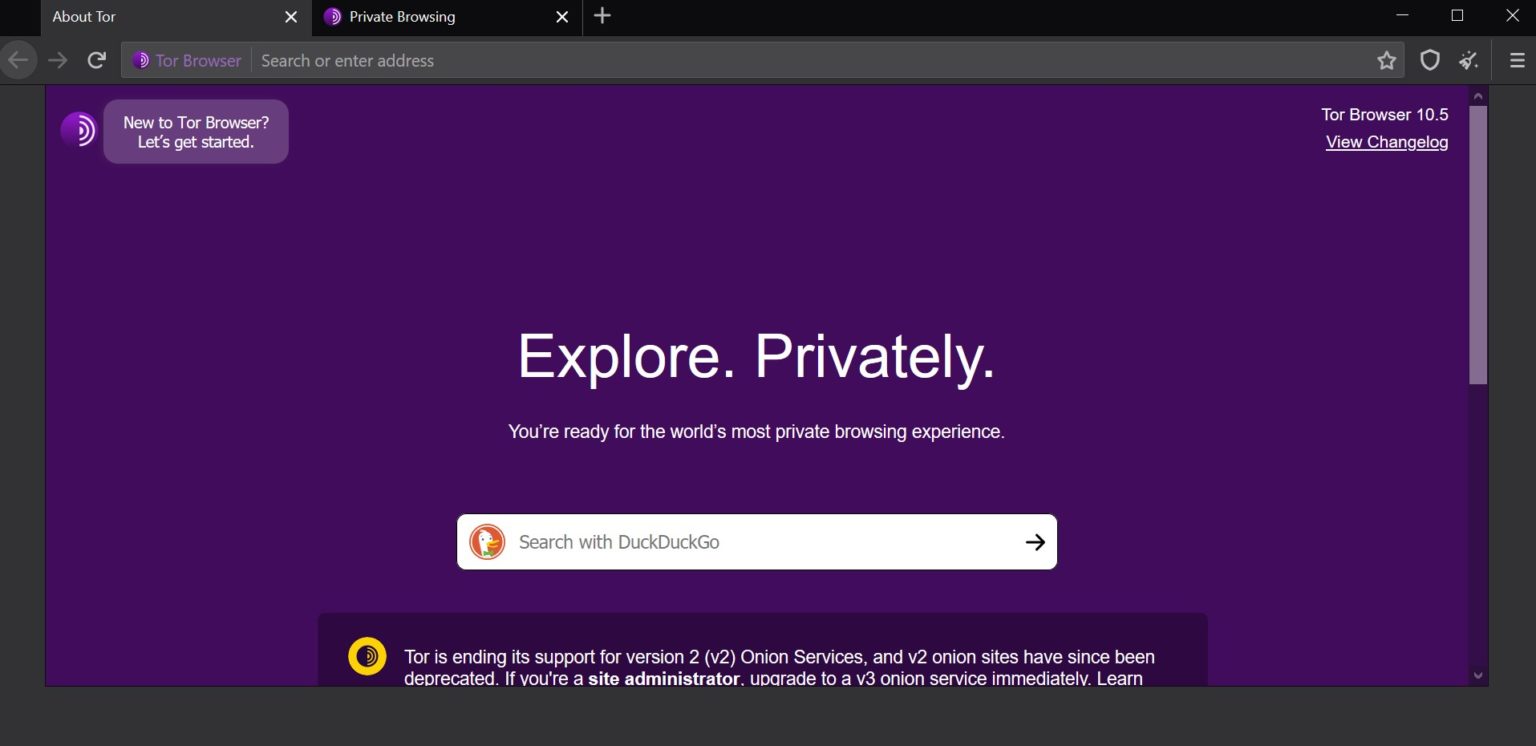Image resolution: width=1536 pixels, height=746 pixels.
Task: Click the DuckDuckGo logo in search box
Action: click(487, 542)
